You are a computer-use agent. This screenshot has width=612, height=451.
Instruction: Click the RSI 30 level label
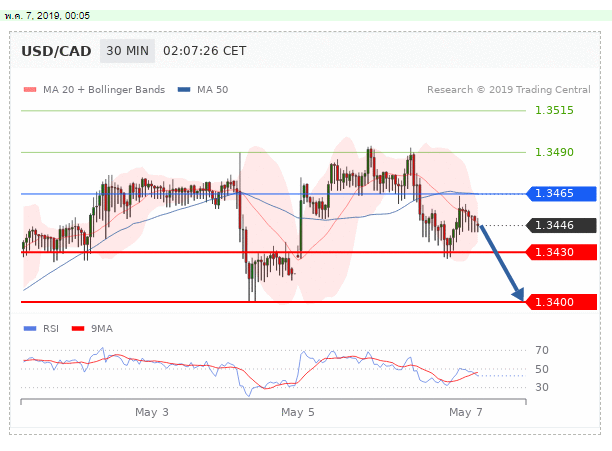click(542, 387)
